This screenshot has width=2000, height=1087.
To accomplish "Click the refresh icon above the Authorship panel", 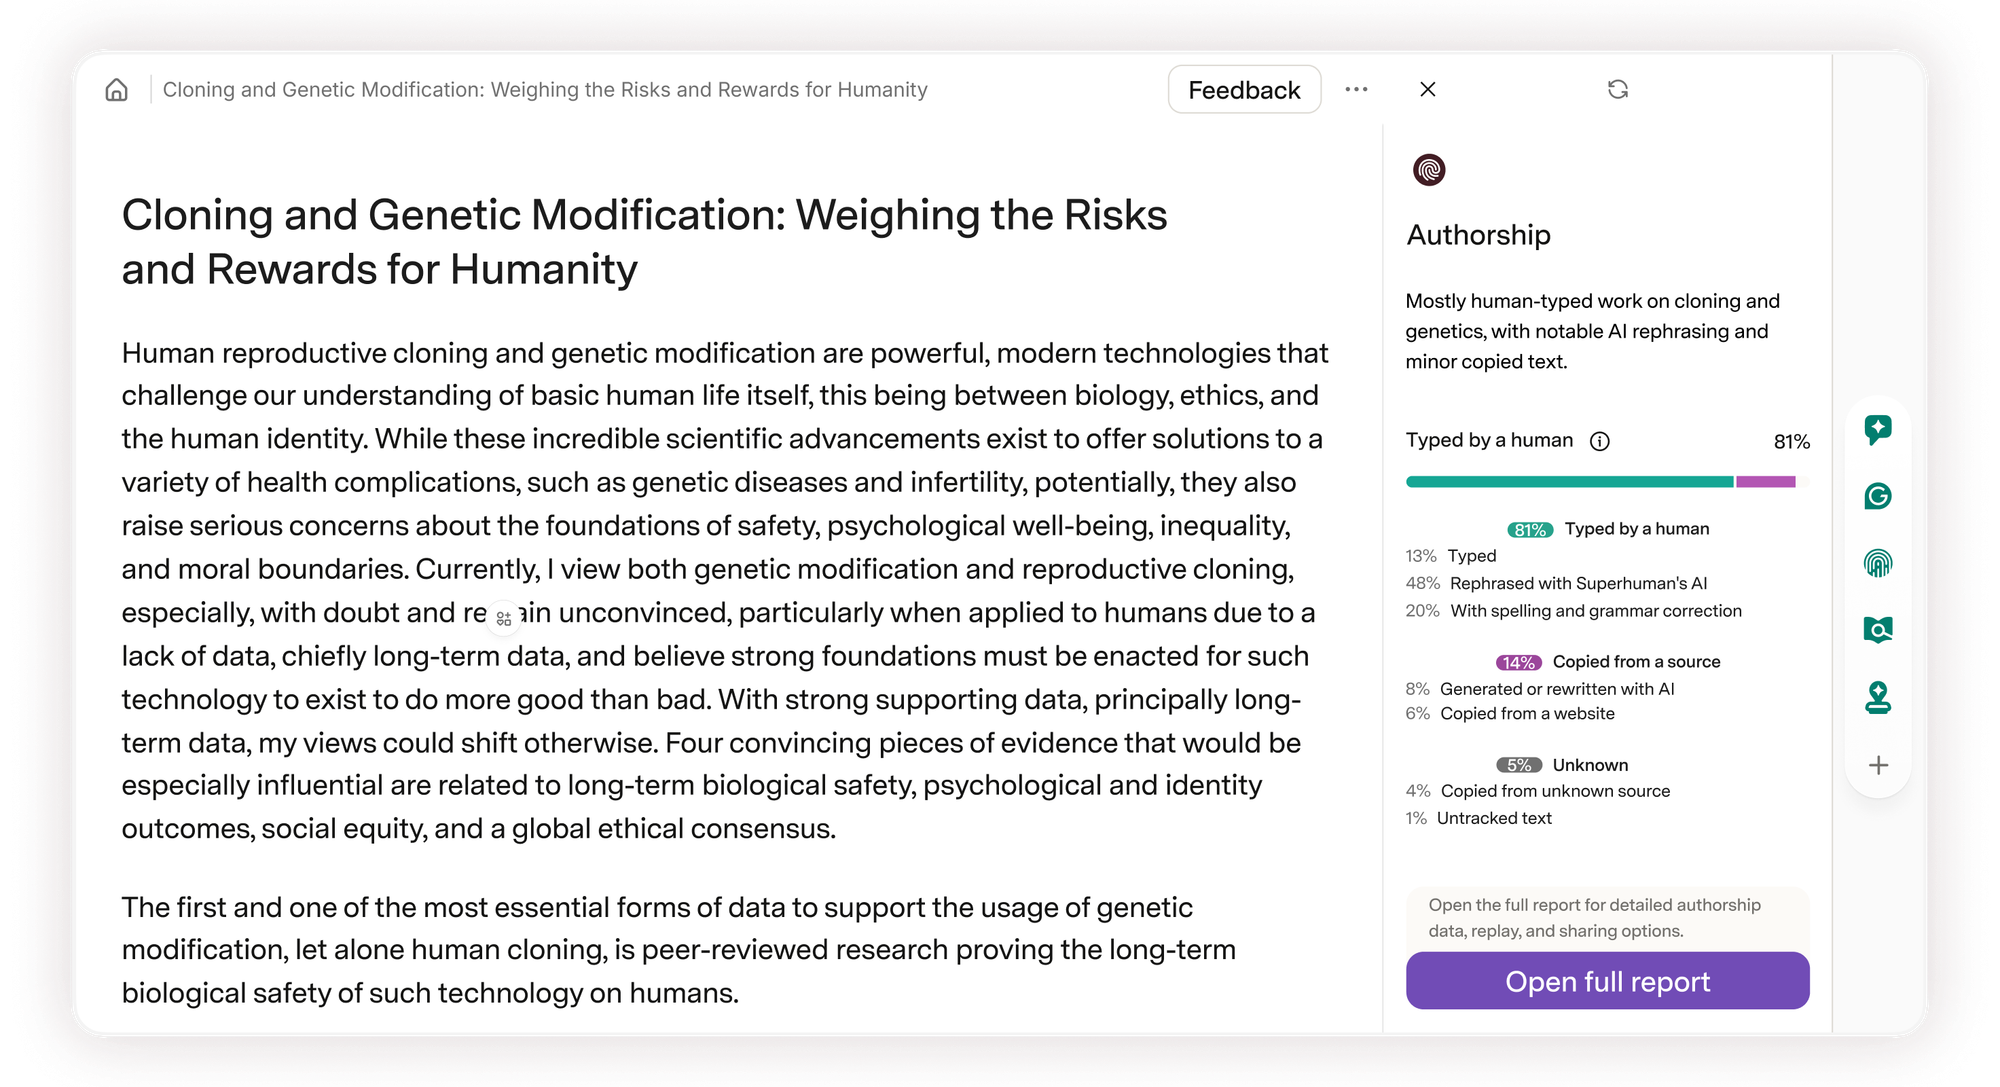I will tap(1618, 89).
